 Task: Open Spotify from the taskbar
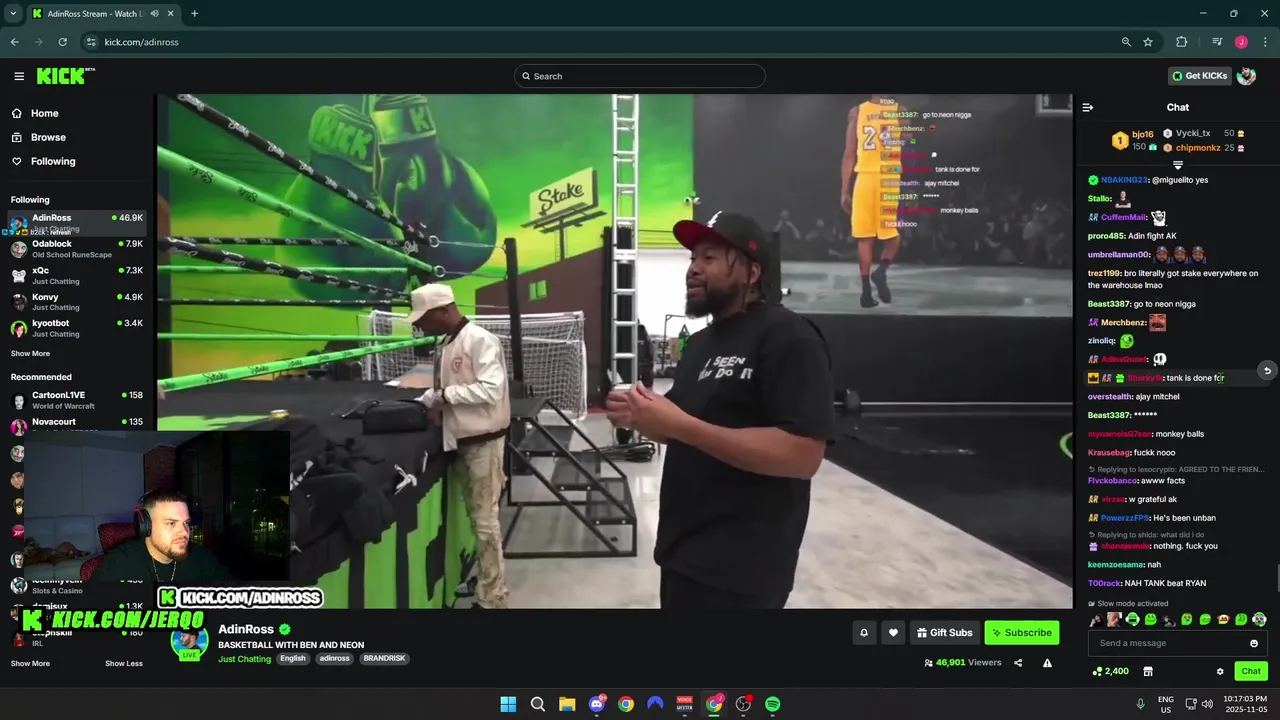coord(772,704)
